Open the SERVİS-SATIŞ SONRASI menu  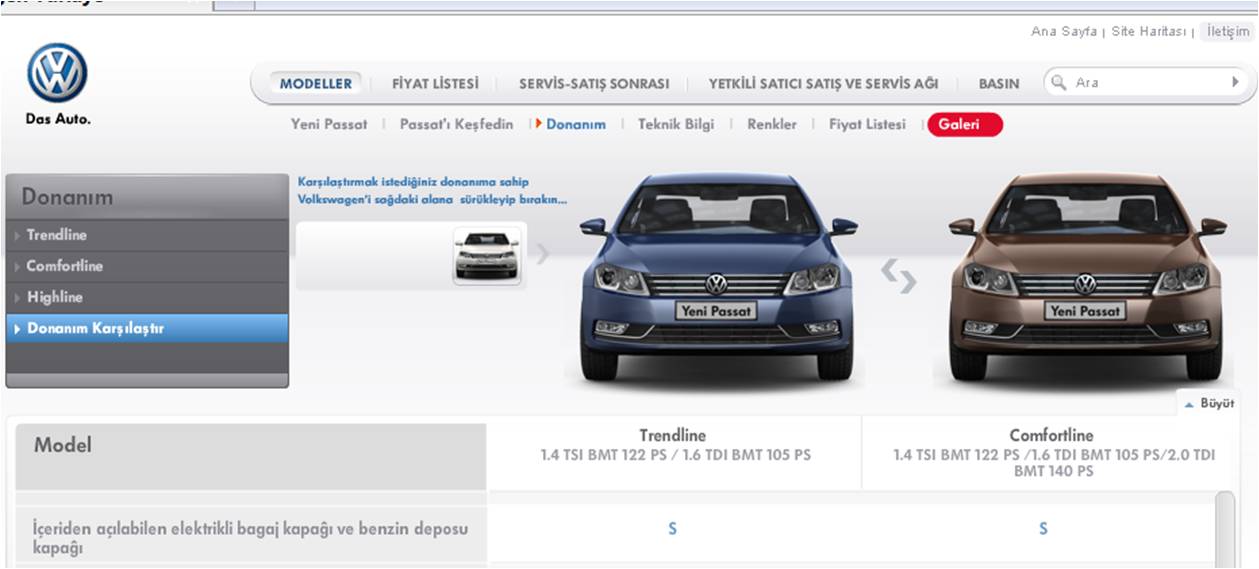(594, 84)
